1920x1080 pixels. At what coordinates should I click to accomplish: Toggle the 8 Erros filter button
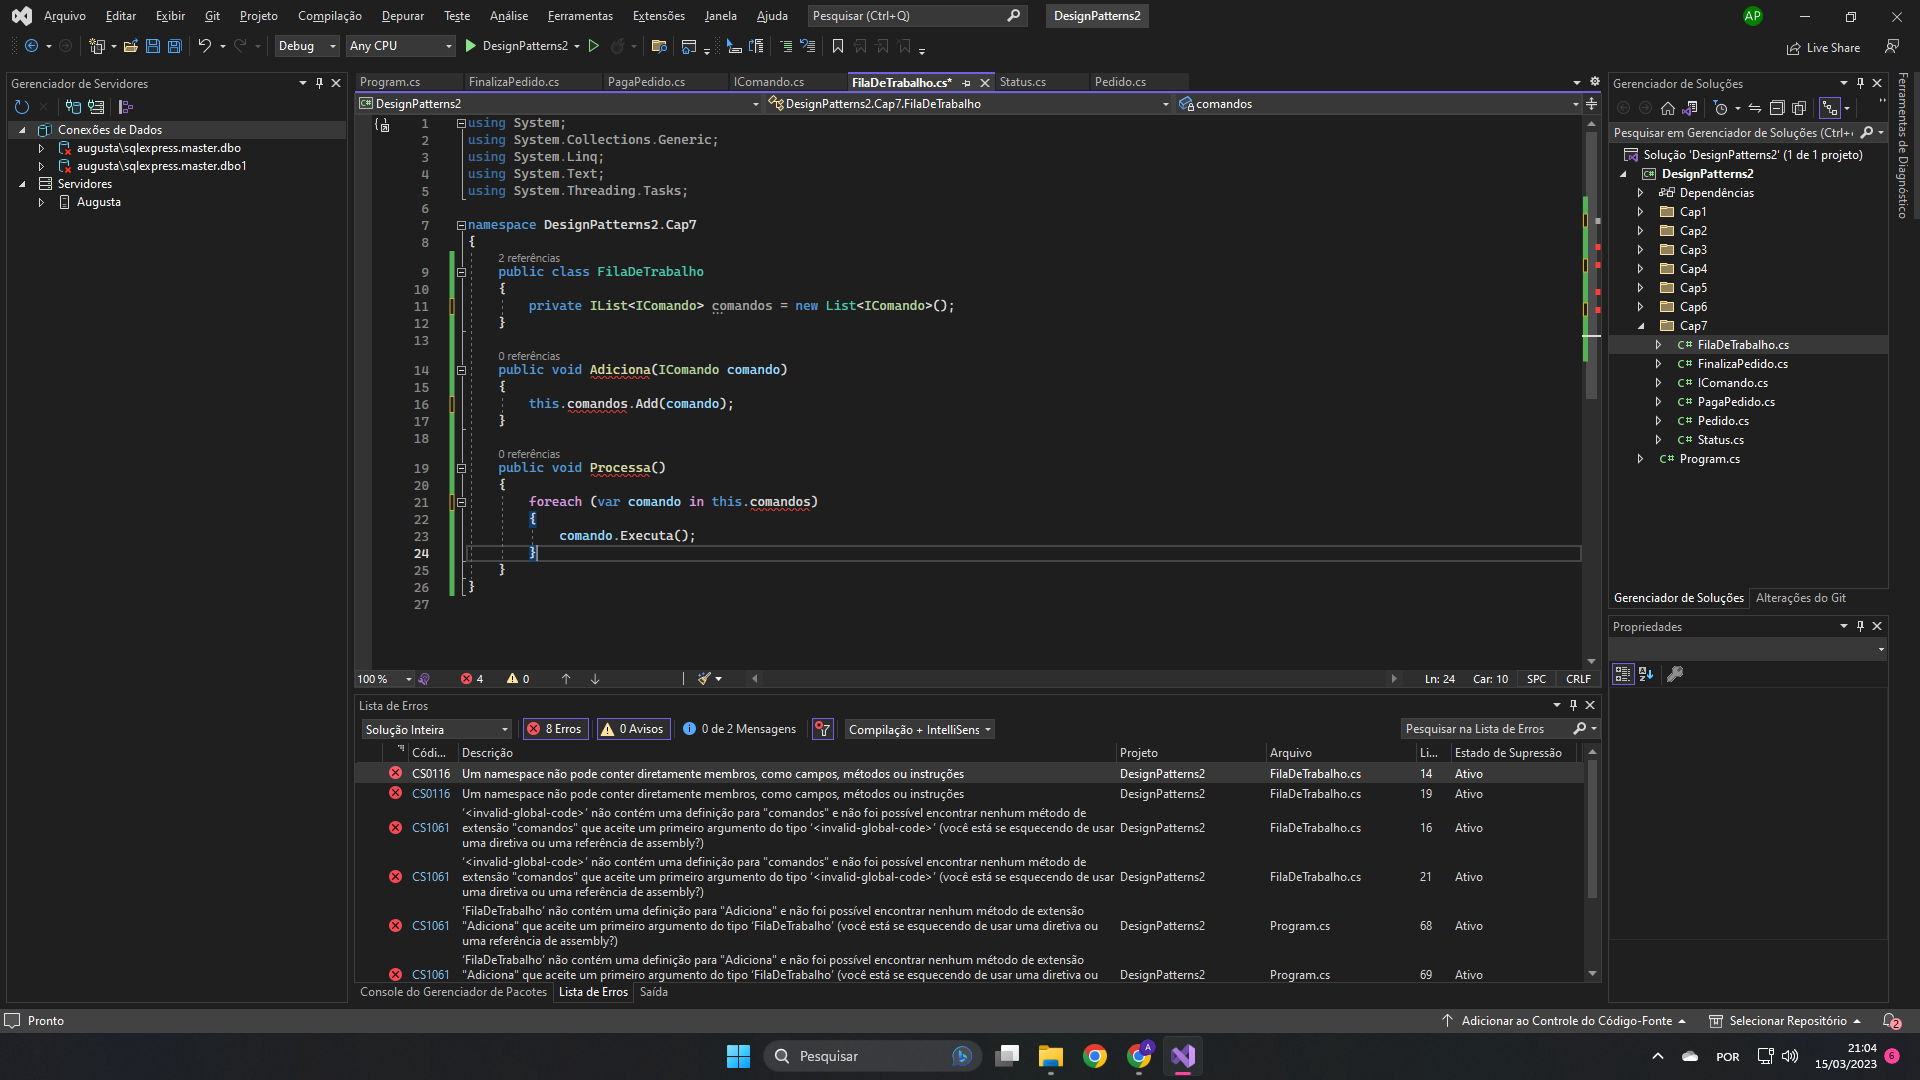(555, 729)
